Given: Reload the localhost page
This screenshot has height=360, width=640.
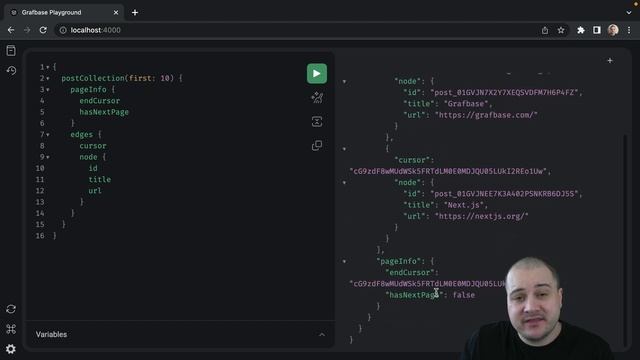Looking at the screenshot, I should [x=43, y=30].
